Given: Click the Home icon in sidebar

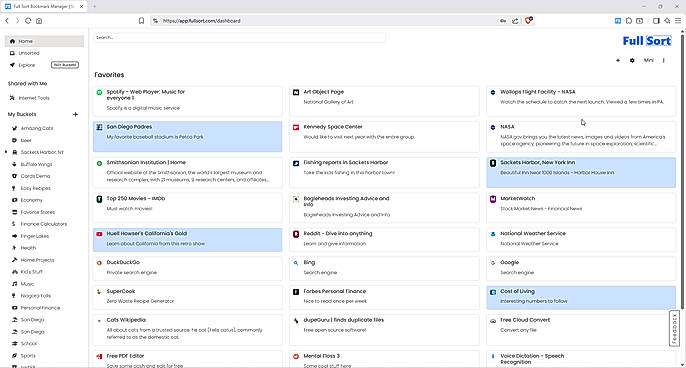Looking at the screenshot, I should coord(12,41).
